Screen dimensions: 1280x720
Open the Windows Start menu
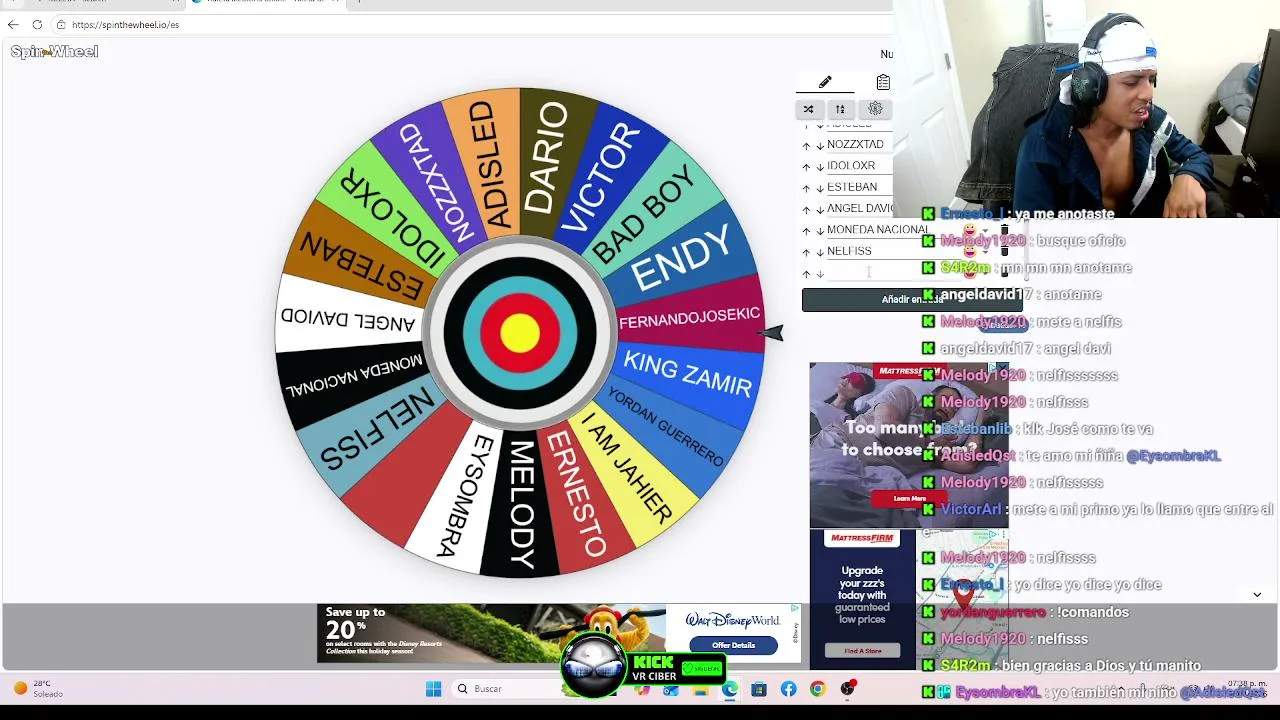coord(433,689)
